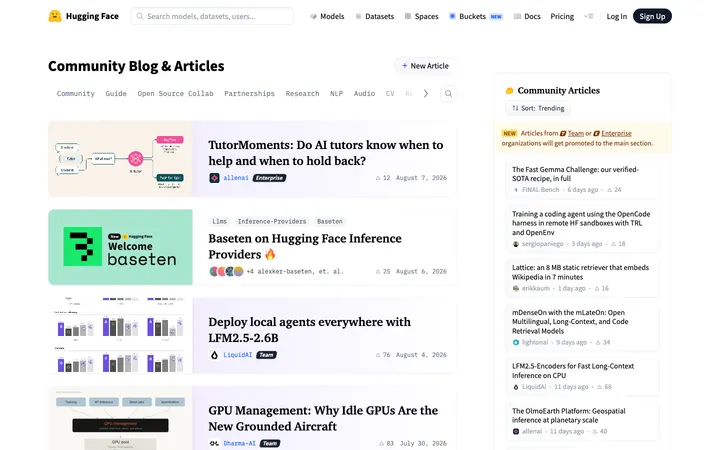Viewport: 720px width, 450px height.
Task: Filter articles by NLP tag
Action: [x=337, y=94]
